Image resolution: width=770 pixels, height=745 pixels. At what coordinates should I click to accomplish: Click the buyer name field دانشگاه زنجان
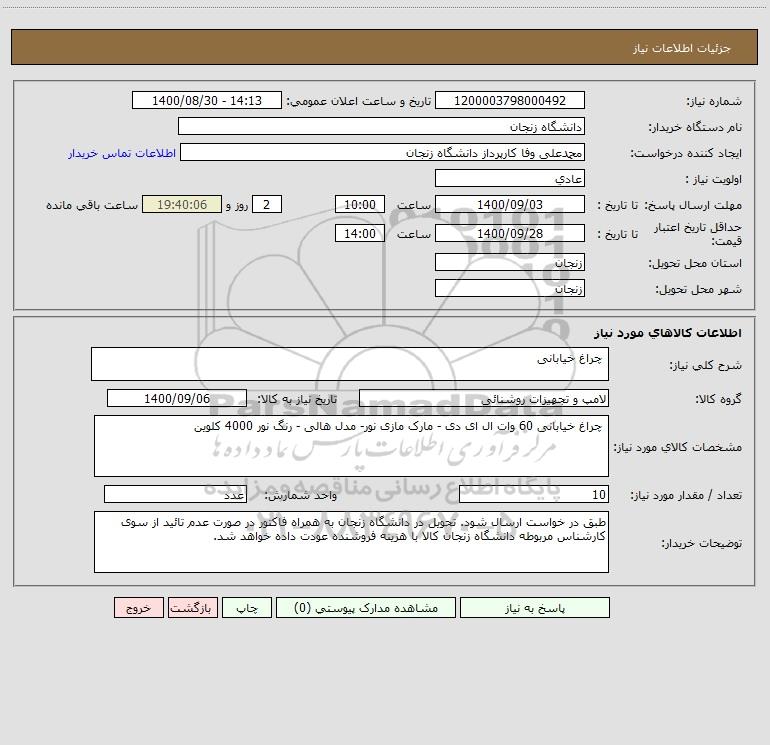[381, 126]
